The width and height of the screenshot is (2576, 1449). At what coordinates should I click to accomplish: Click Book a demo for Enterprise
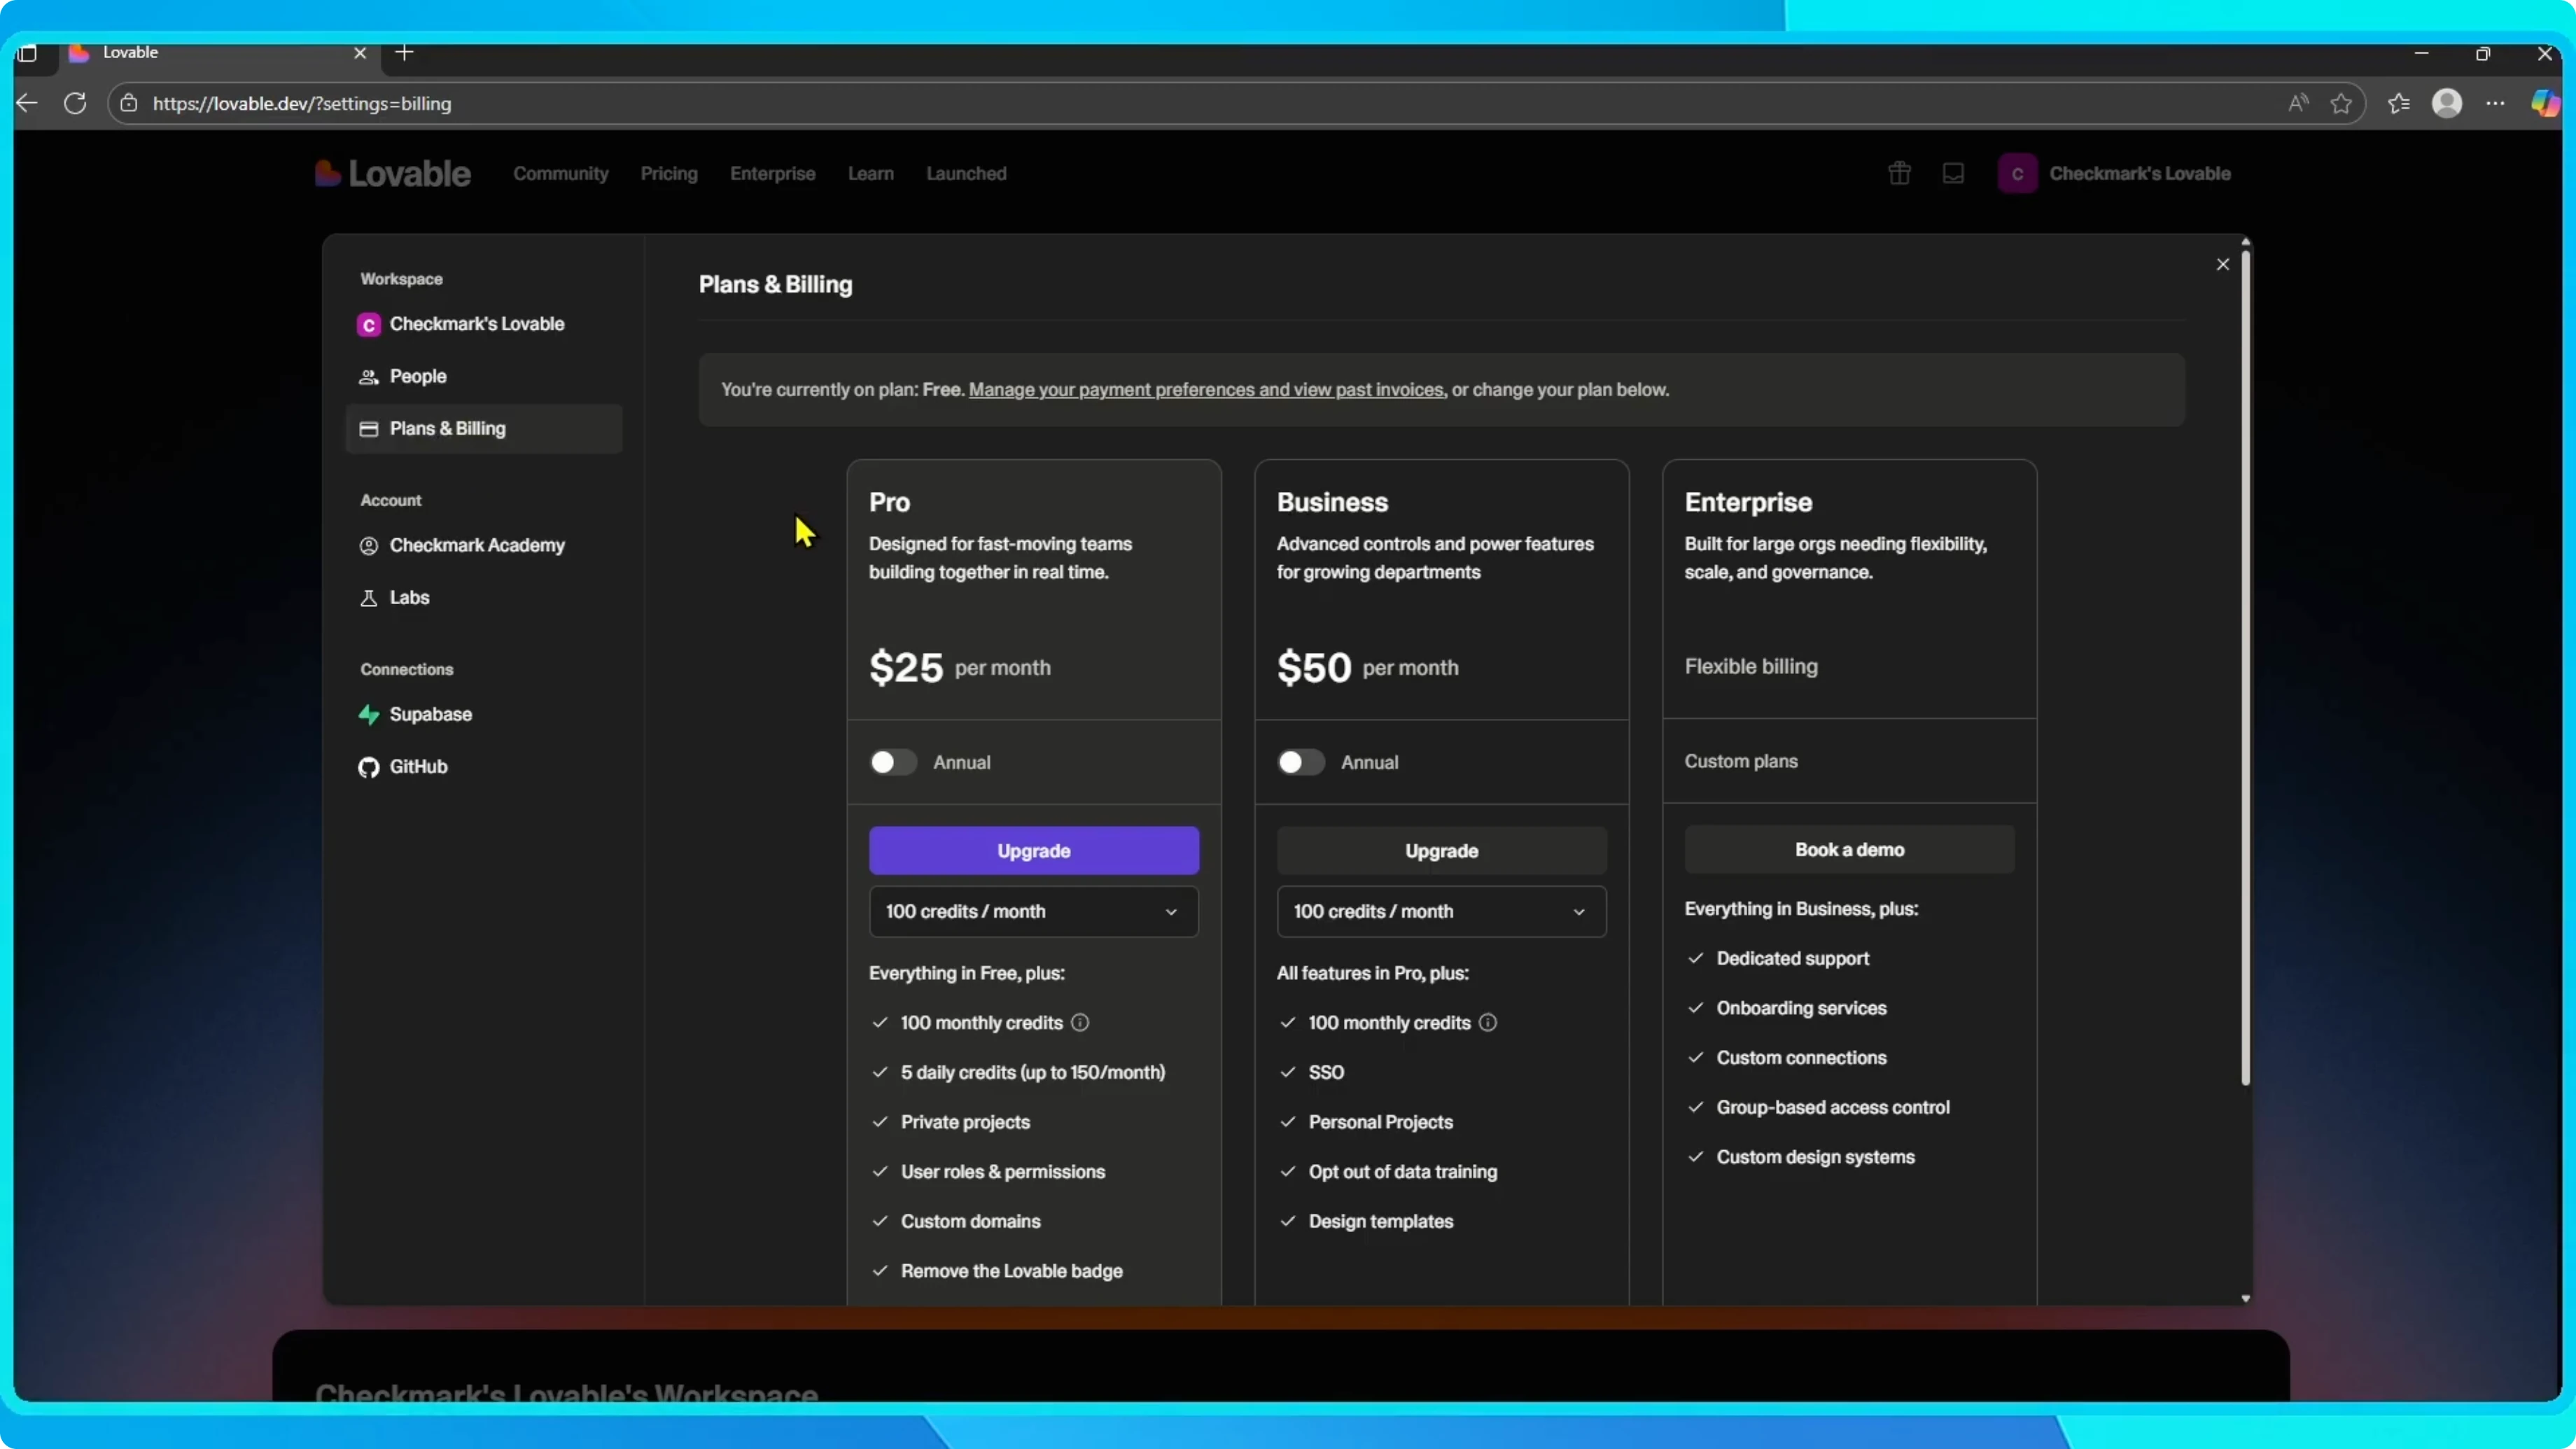pyautogui.click(x=1849, y=849)
